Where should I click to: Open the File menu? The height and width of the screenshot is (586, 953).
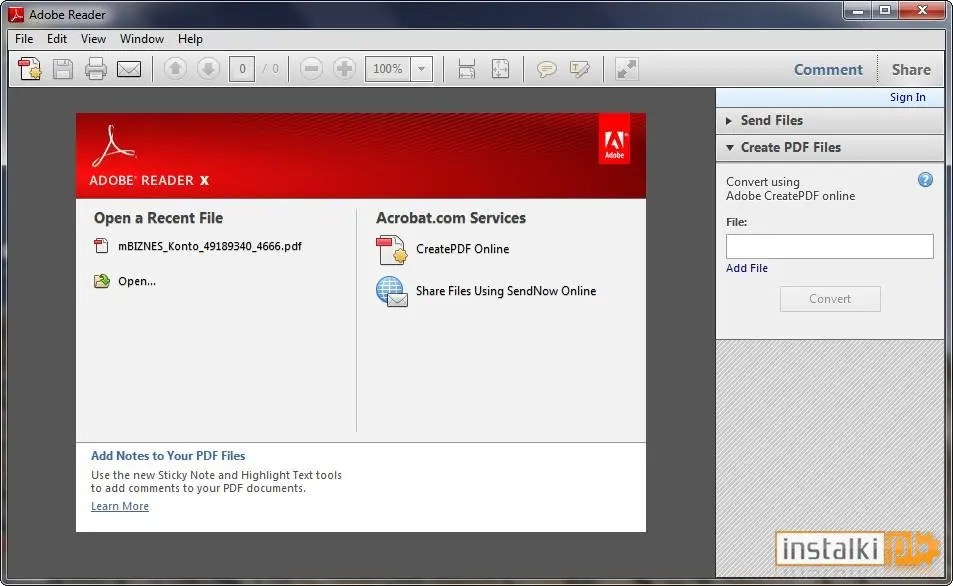point(23,39)
